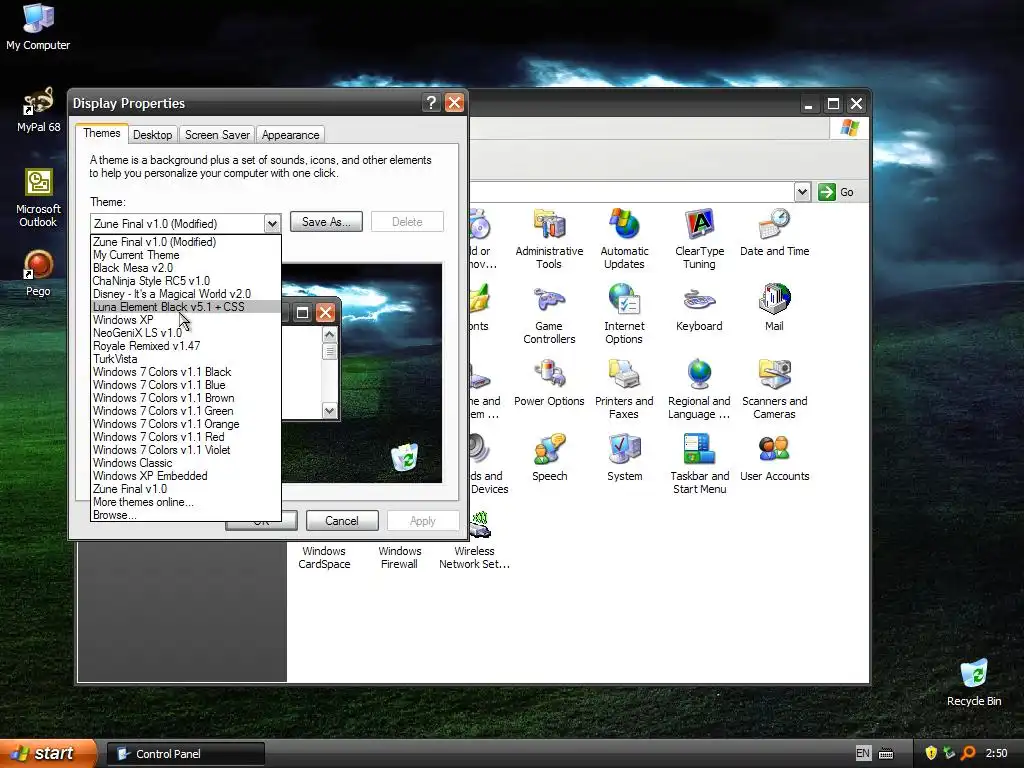Click on-screen keyboard tray icon
The image size is (1024, 768).
(x=886, y=754)
